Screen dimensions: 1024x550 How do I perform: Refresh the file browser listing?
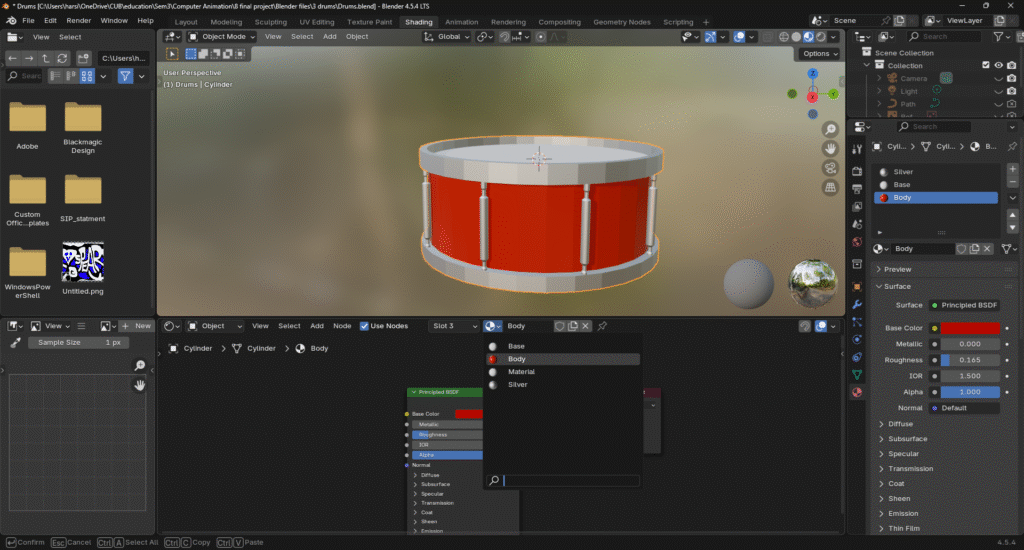click(x=62, y=59)
